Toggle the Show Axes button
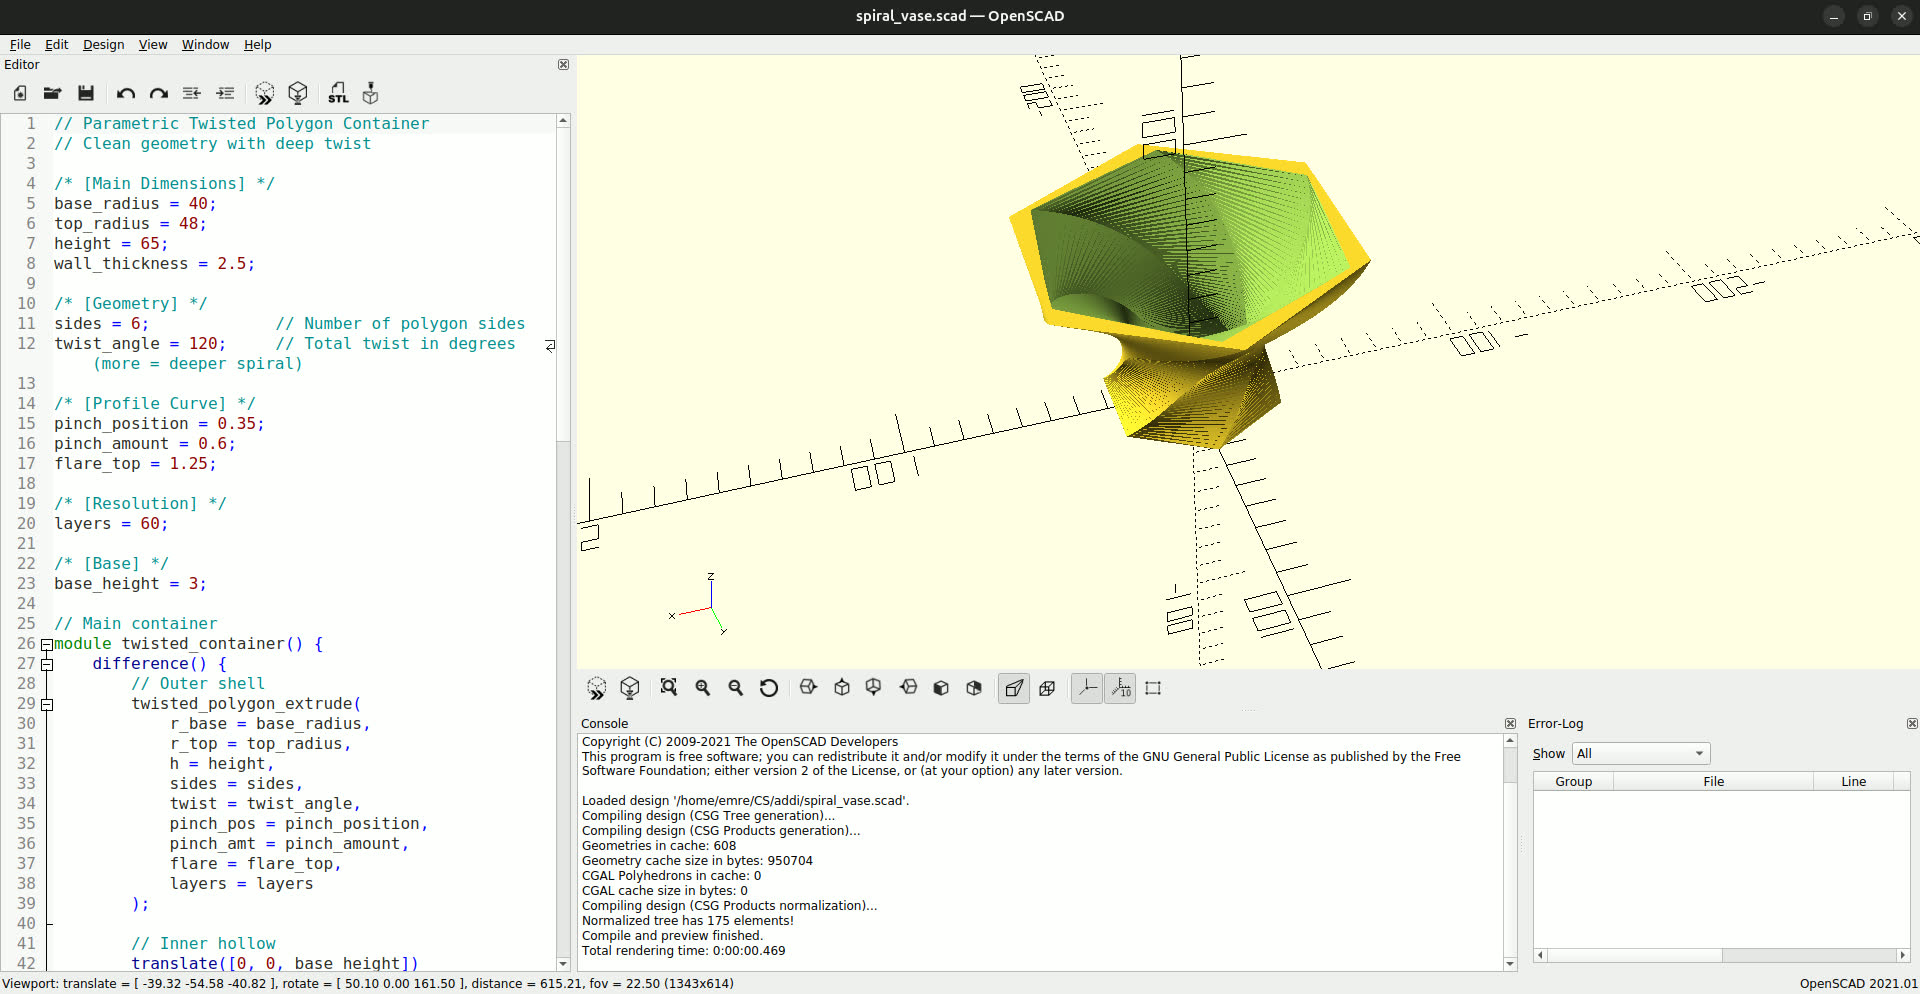 (1087, 688)
